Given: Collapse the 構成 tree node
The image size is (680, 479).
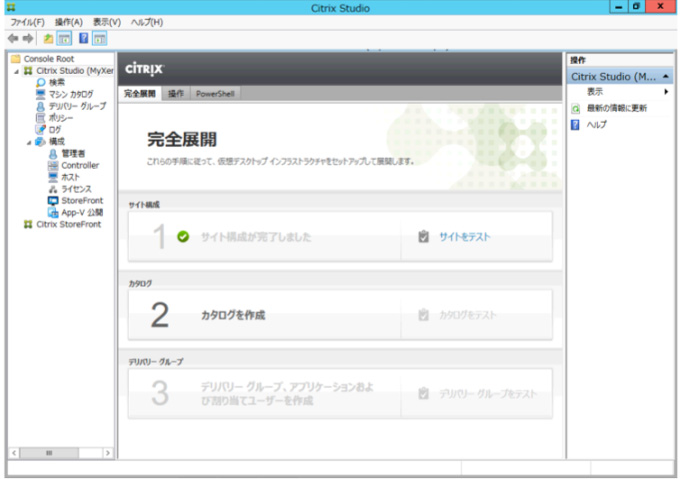Looking at the screenshot, I should coord(29,142).
